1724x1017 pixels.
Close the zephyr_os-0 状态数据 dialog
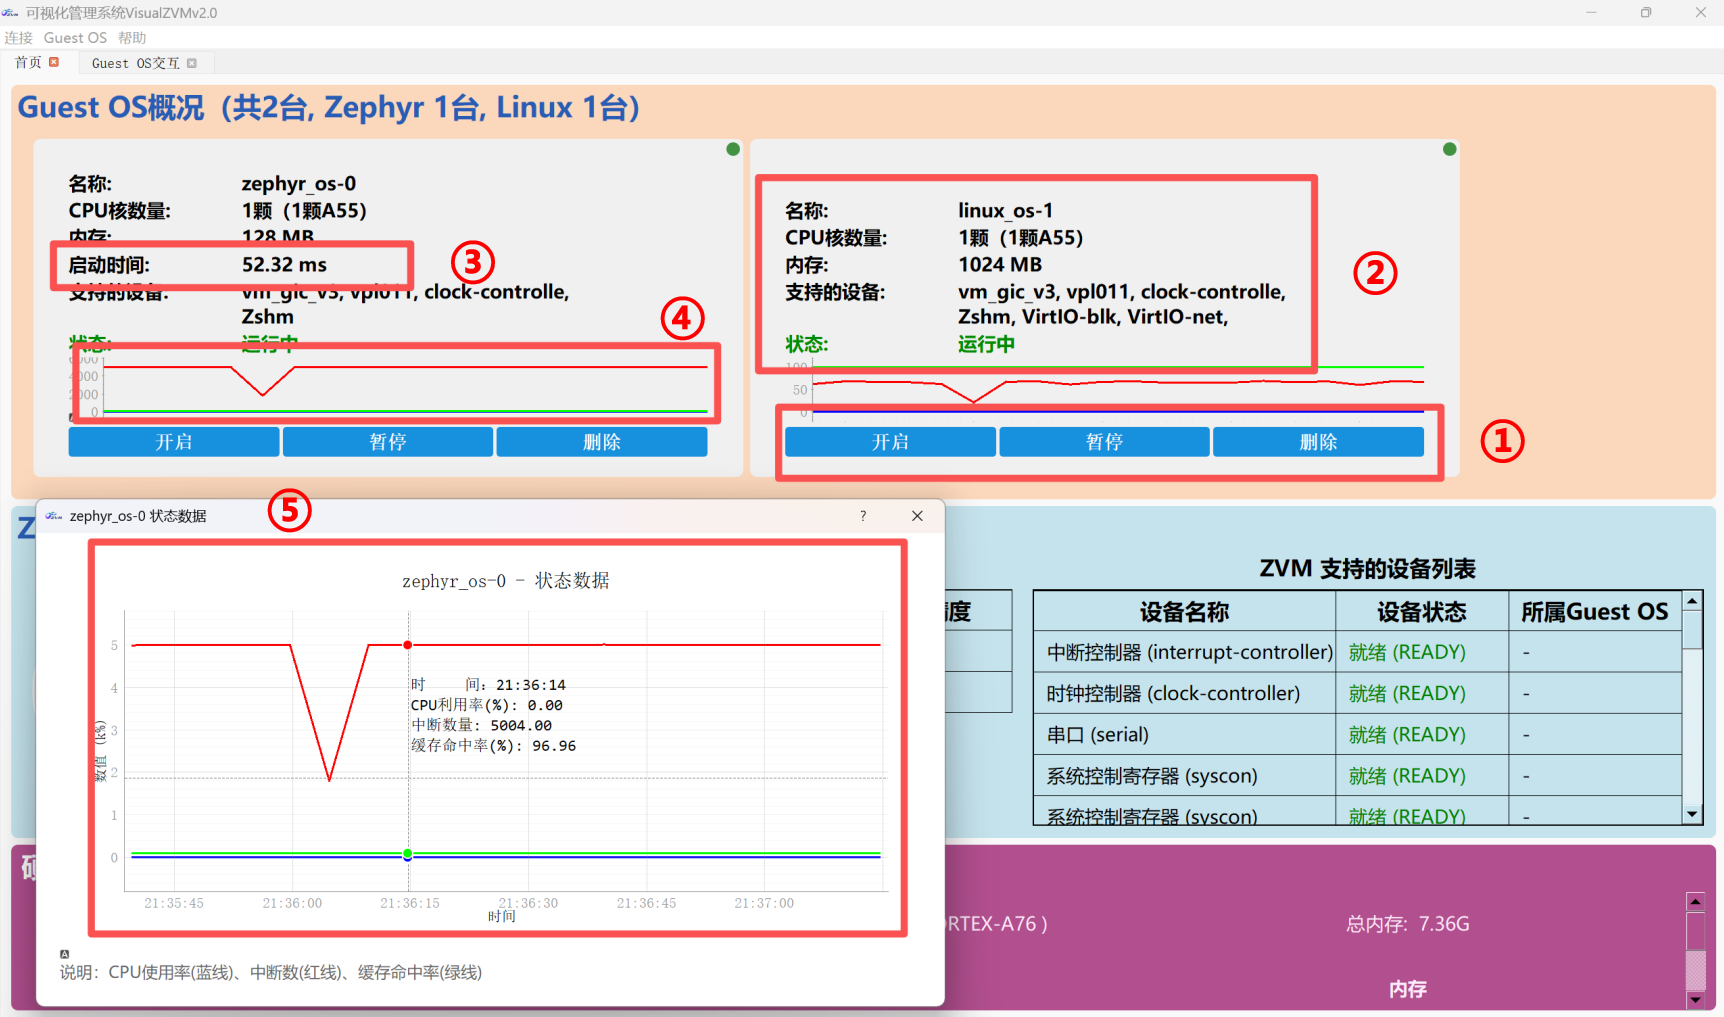pos(917,516)
